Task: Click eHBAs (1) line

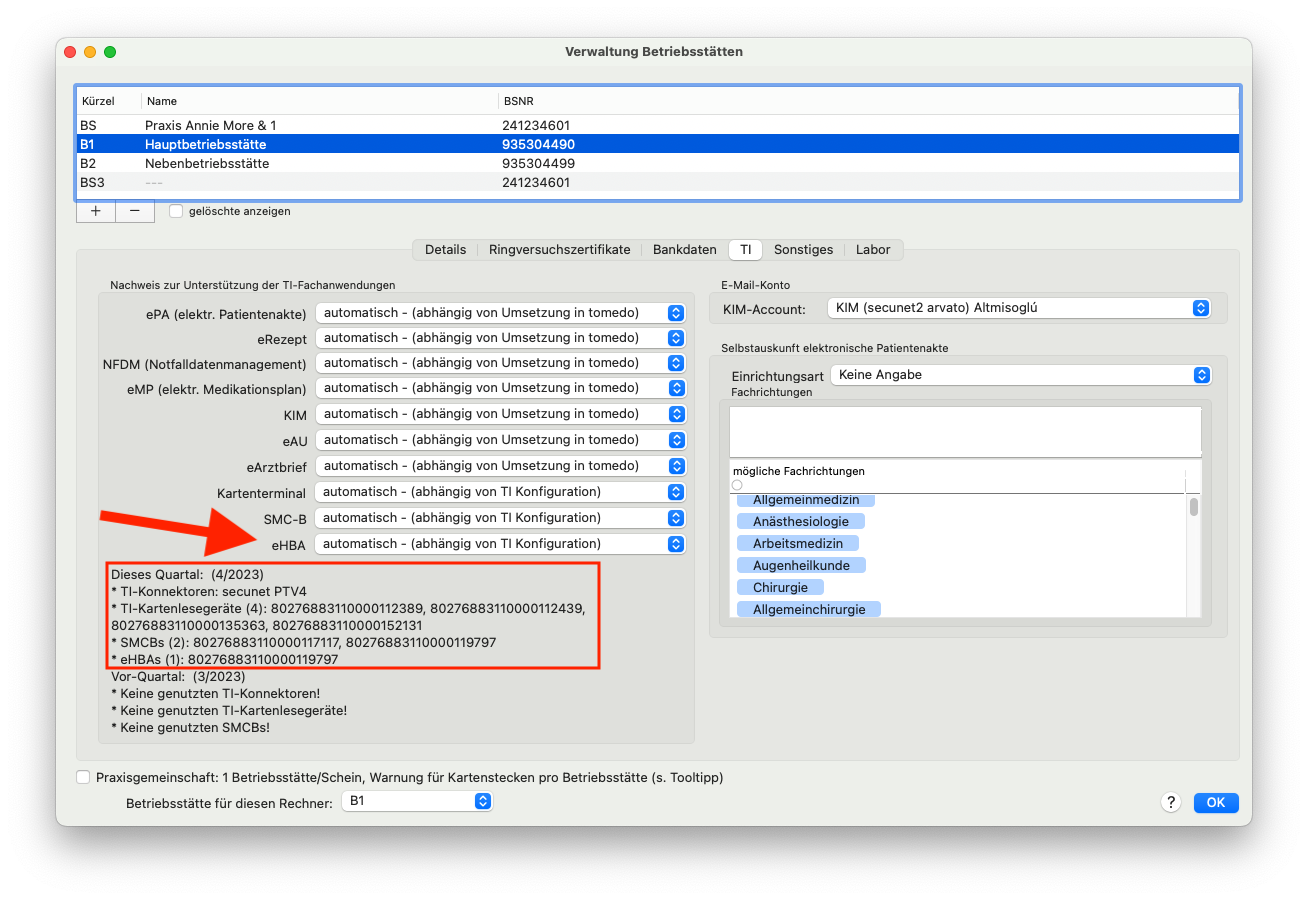Action: click(x=225, y=659)
